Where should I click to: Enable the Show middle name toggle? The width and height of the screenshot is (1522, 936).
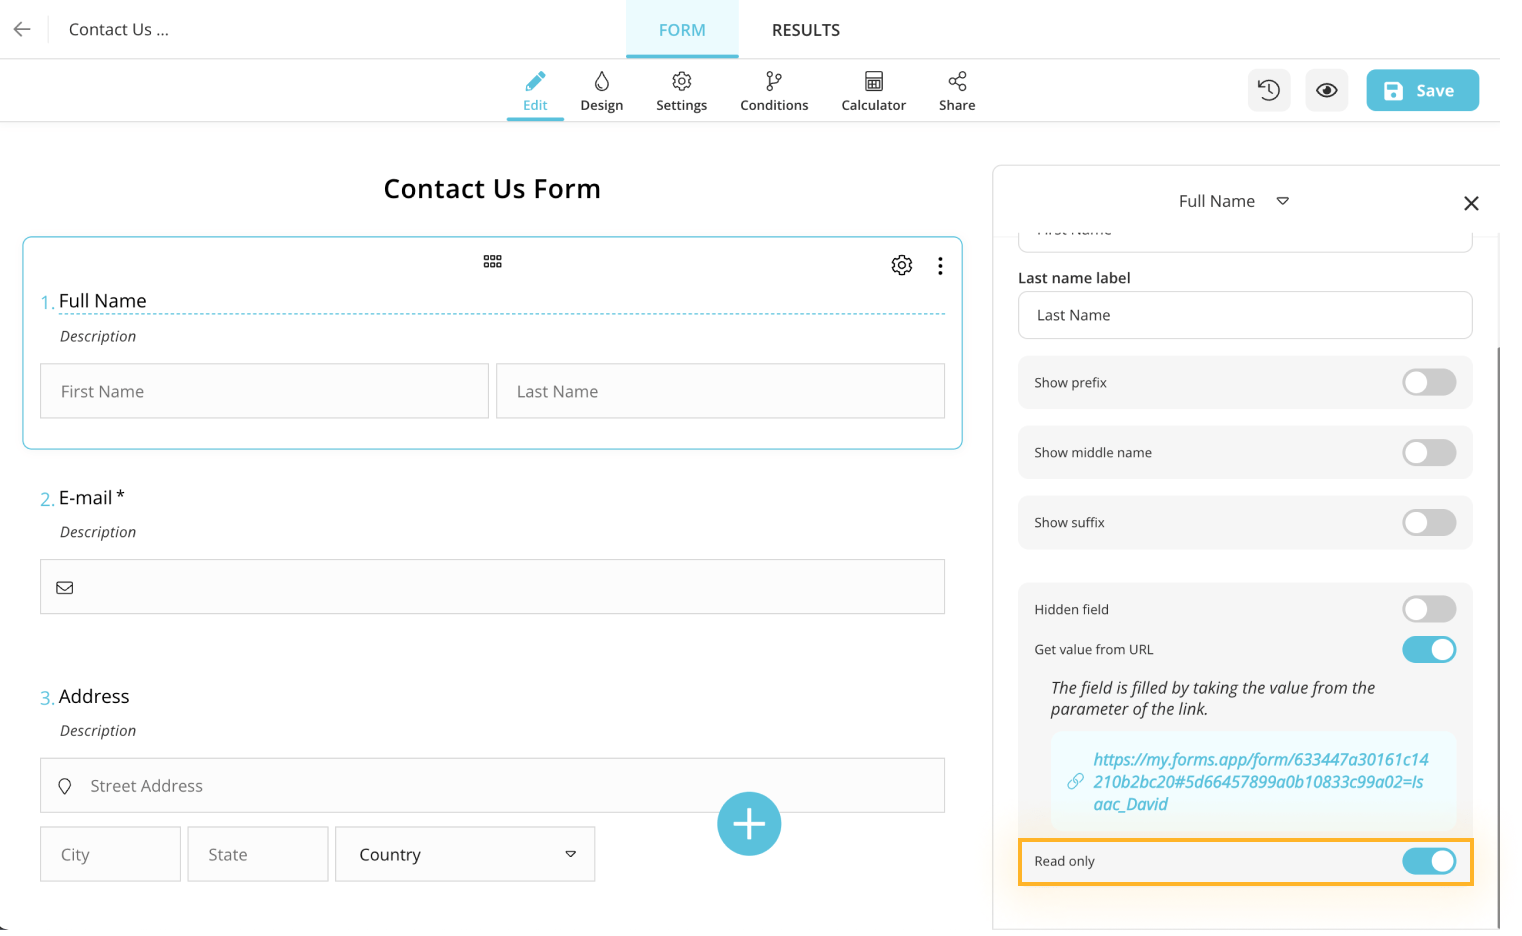(1429, 452)
